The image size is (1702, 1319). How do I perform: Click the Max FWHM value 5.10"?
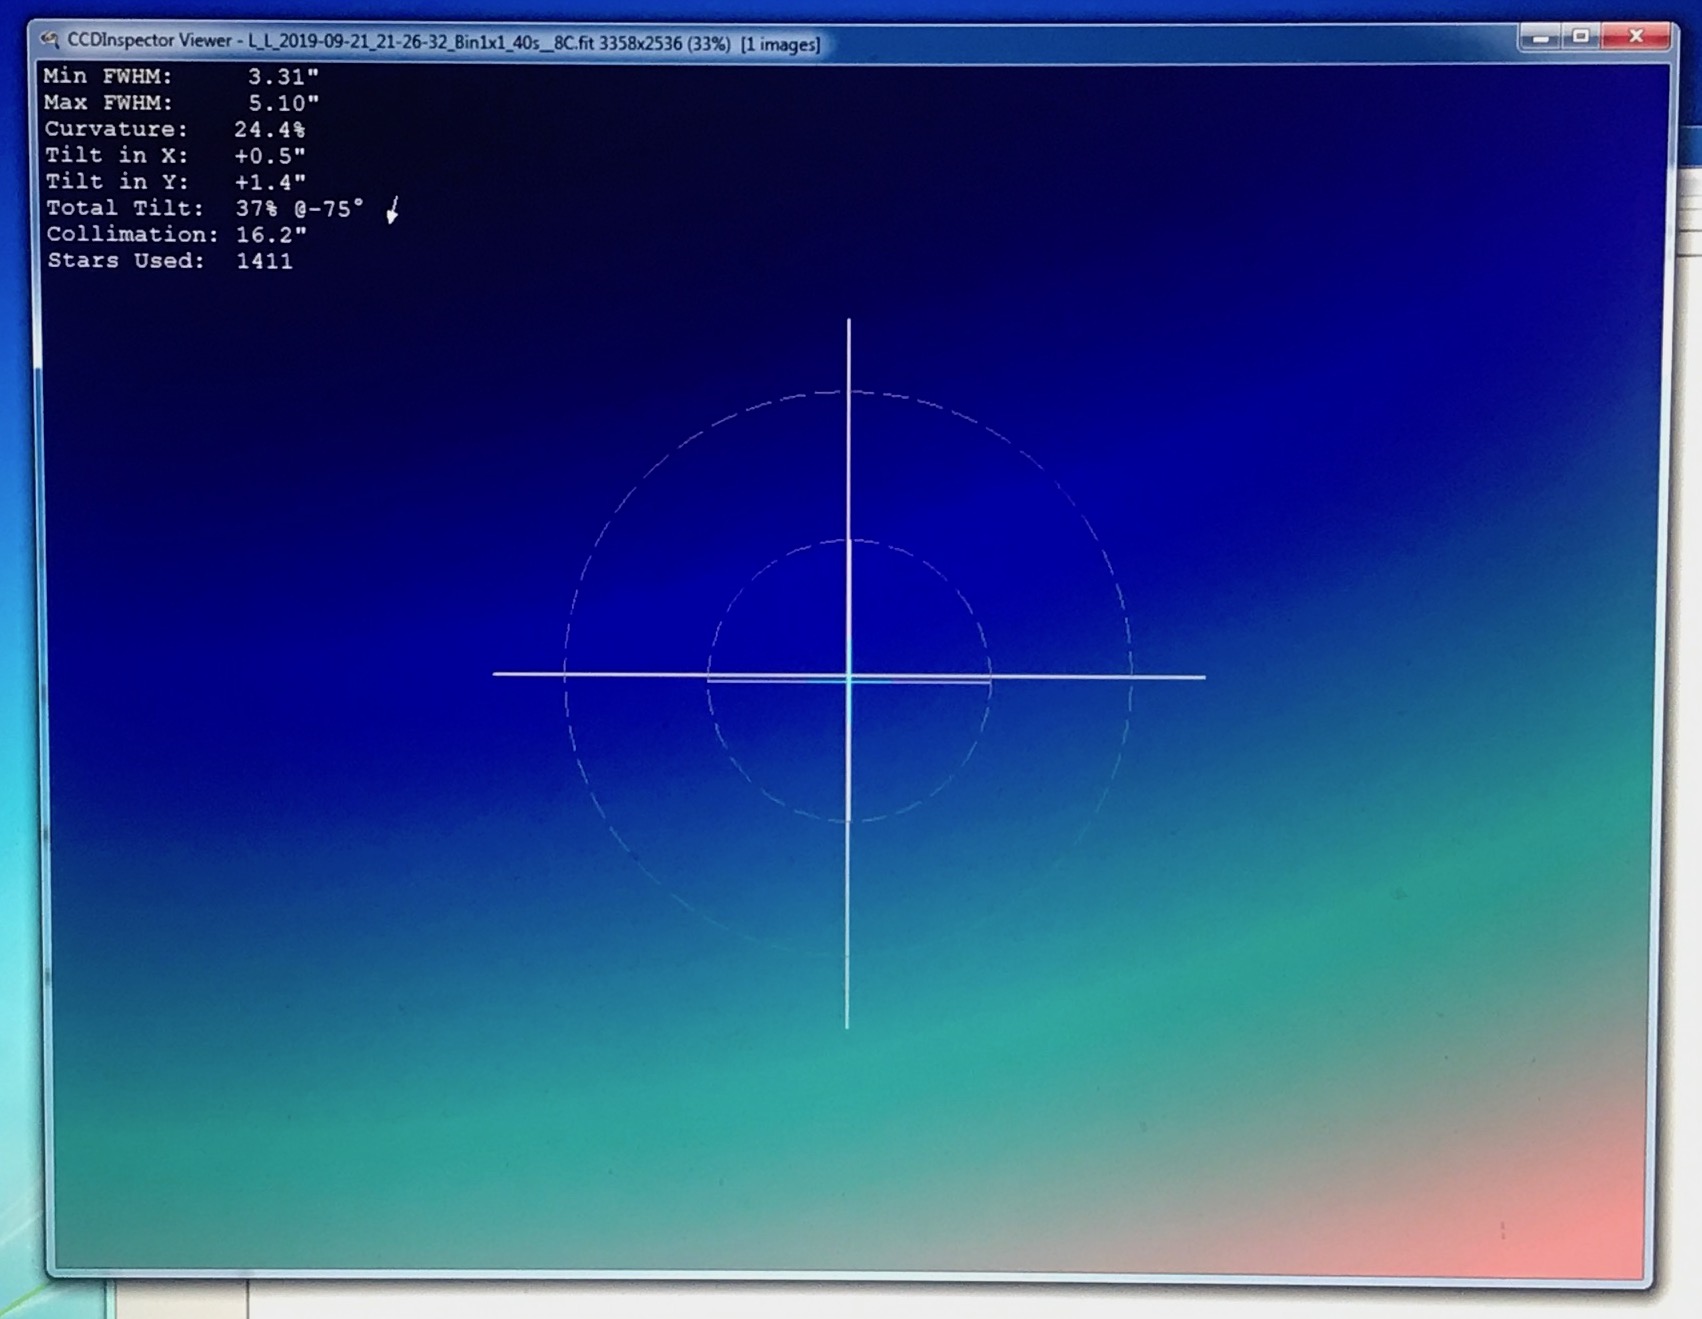(x=283, y=103)
